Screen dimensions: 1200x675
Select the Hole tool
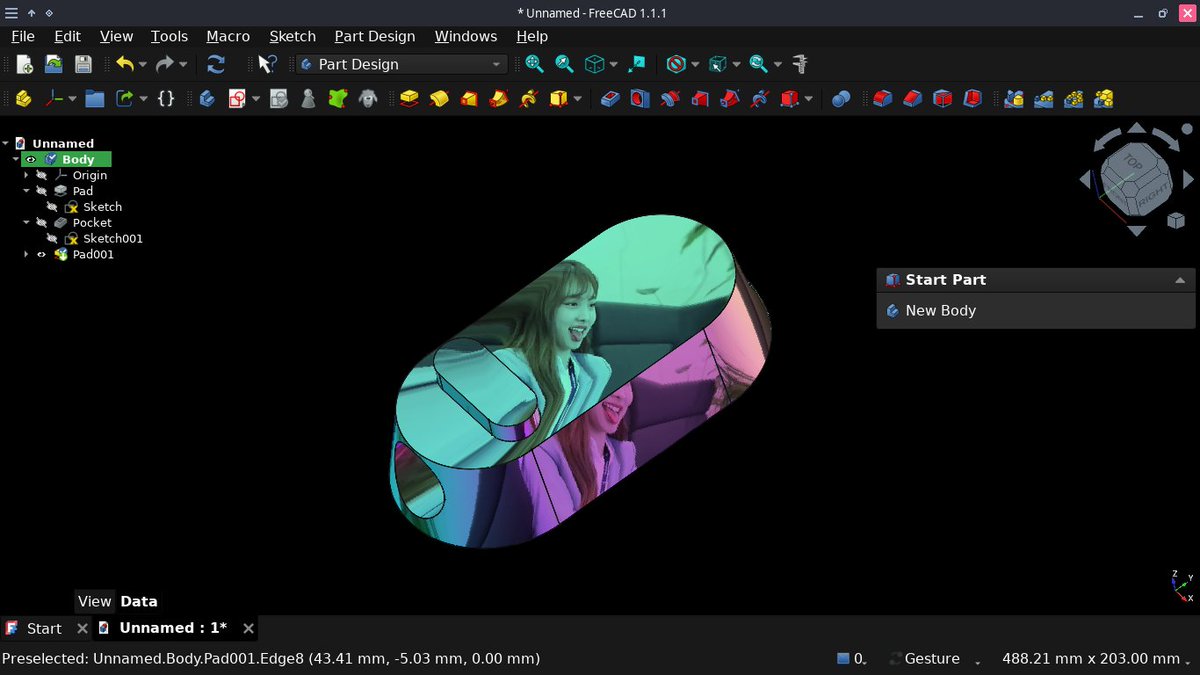[x=640, y=99]
